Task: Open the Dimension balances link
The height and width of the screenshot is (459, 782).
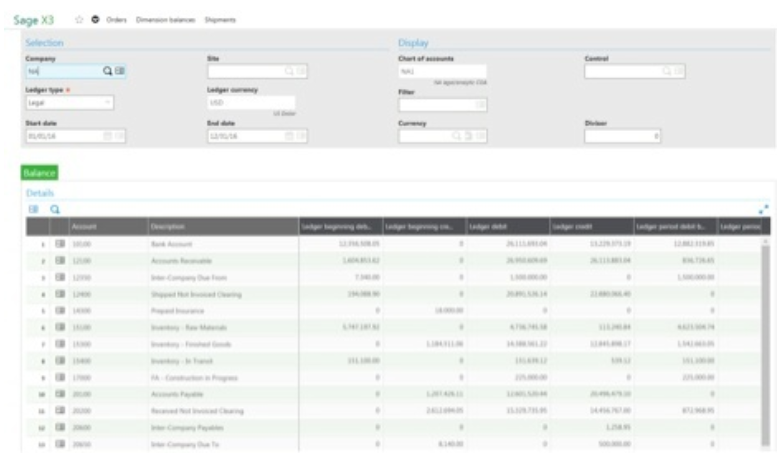Action: (166, 20)
